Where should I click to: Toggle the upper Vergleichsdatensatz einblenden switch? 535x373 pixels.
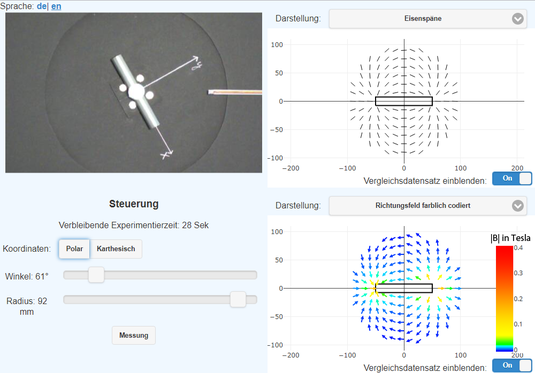[512, 178]
